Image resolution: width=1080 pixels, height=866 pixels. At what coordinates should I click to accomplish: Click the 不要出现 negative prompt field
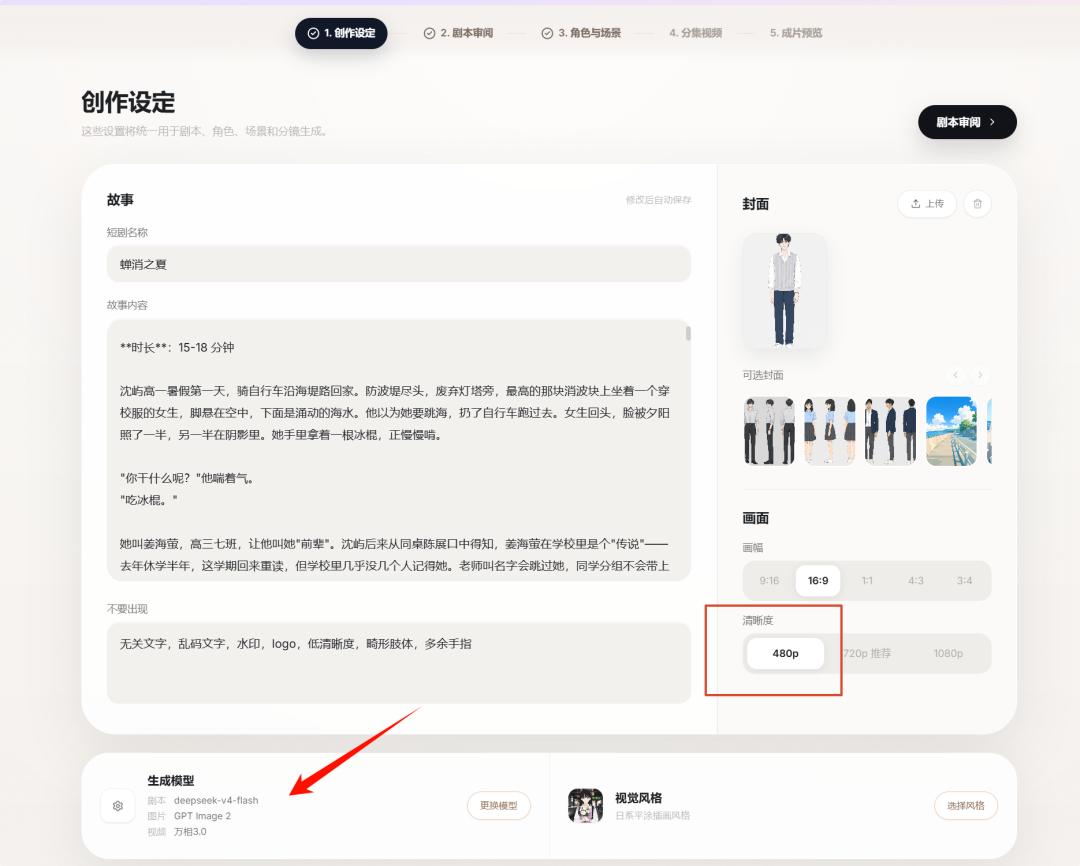(x=399, y=663)
